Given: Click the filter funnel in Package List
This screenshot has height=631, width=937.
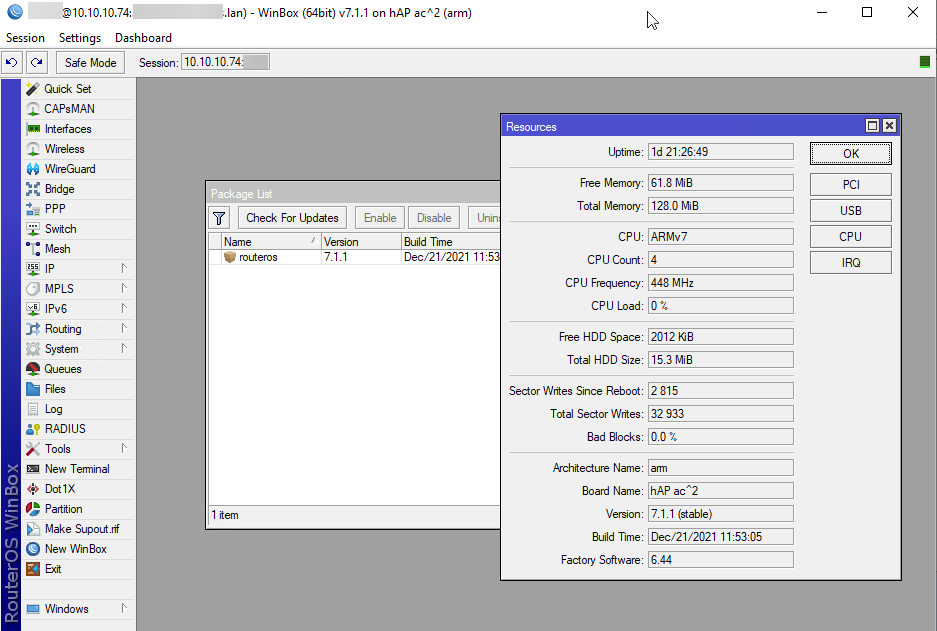Looking at the screenshot, I should click(219, 218).
